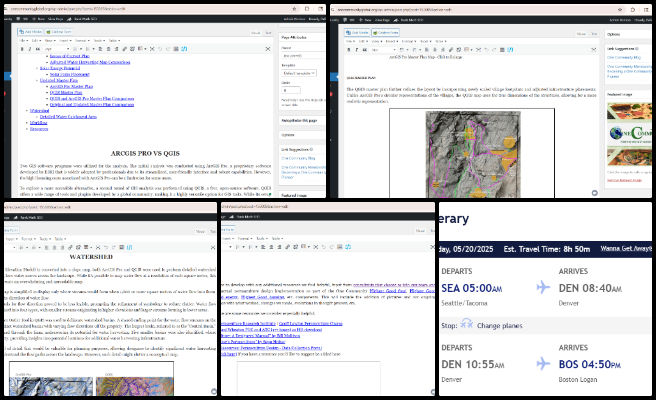Open Watershed link in the table of contents
Screen dimensions: 656x400
pyautogui.click(x=40, y=111)
